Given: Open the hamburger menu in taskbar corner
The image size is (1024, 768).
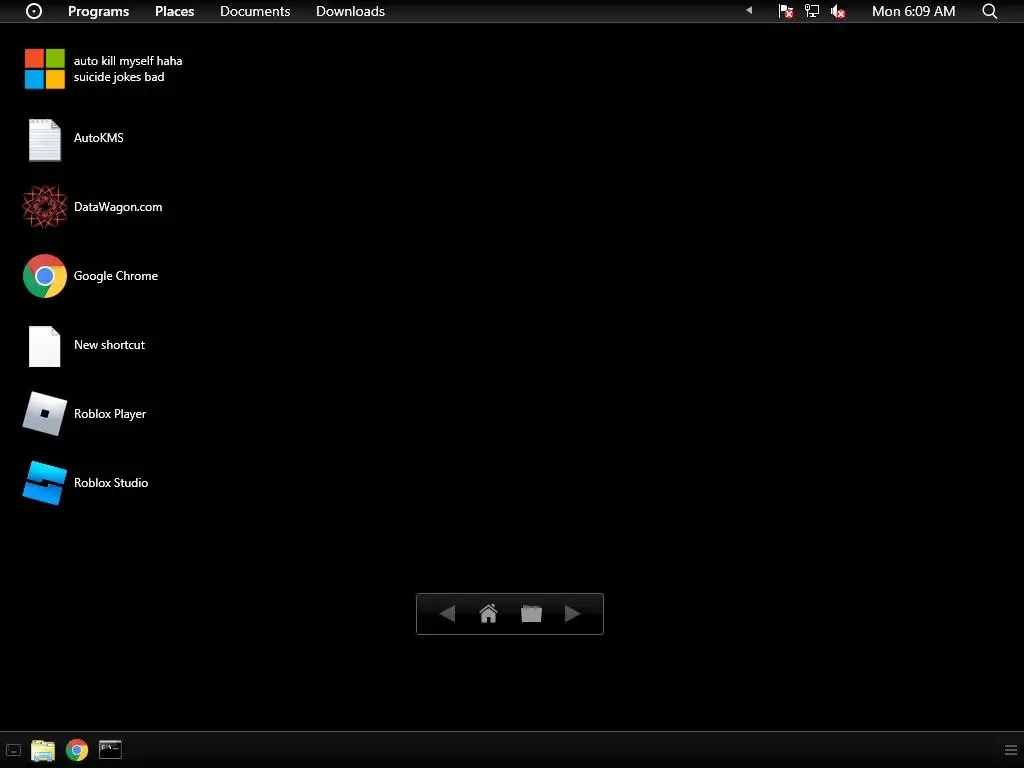Looking at the screenshot, I should (x=1010, y=750).
